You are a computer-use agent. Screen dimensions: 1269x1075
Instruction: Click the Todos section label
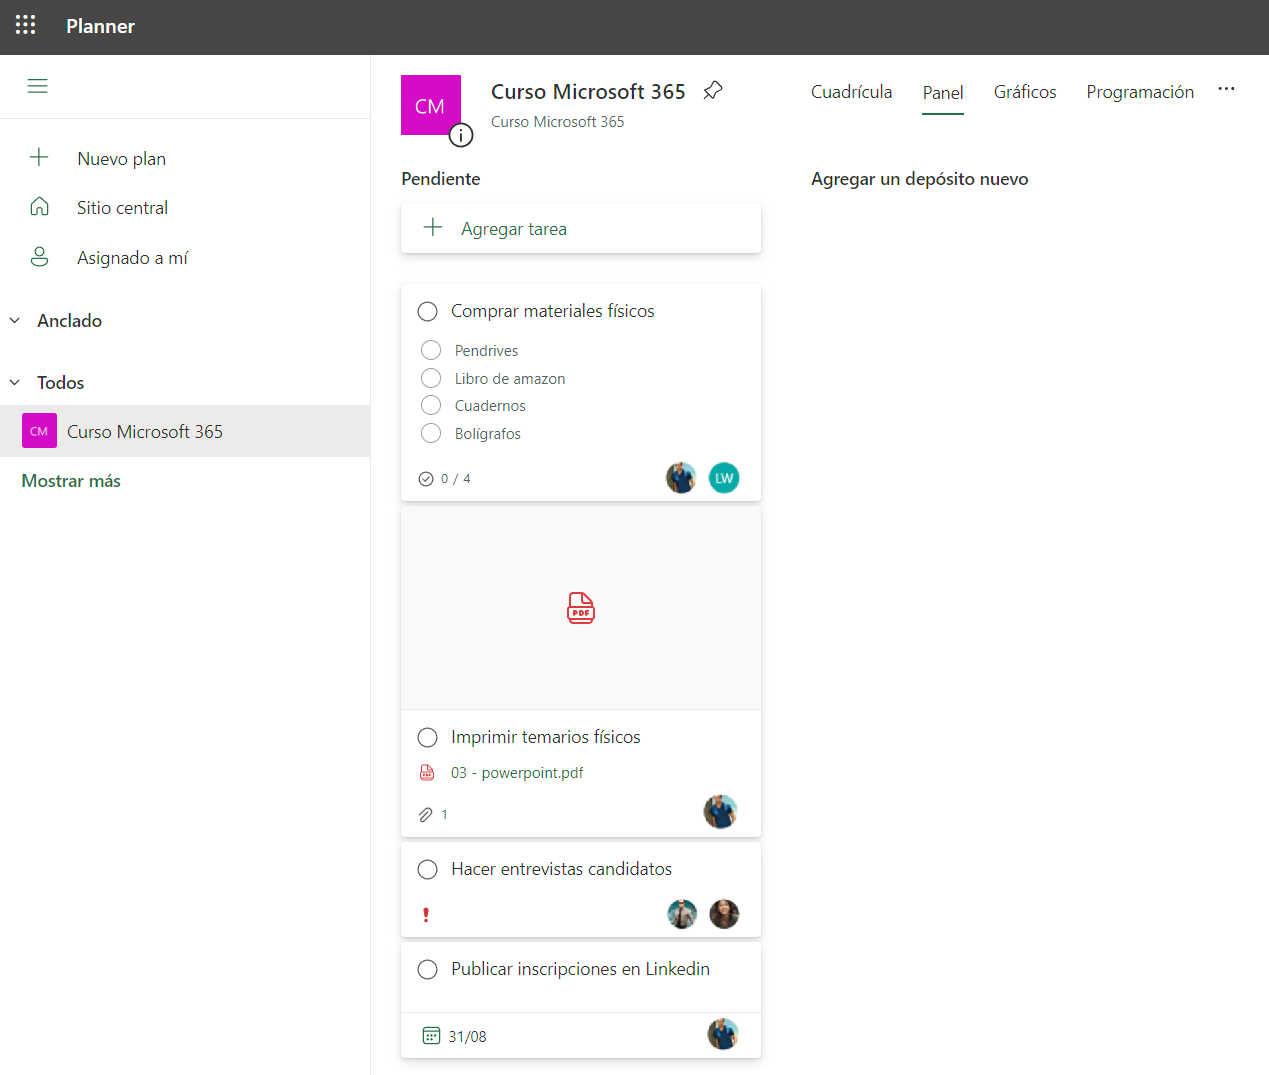click(x=61, y=383)
